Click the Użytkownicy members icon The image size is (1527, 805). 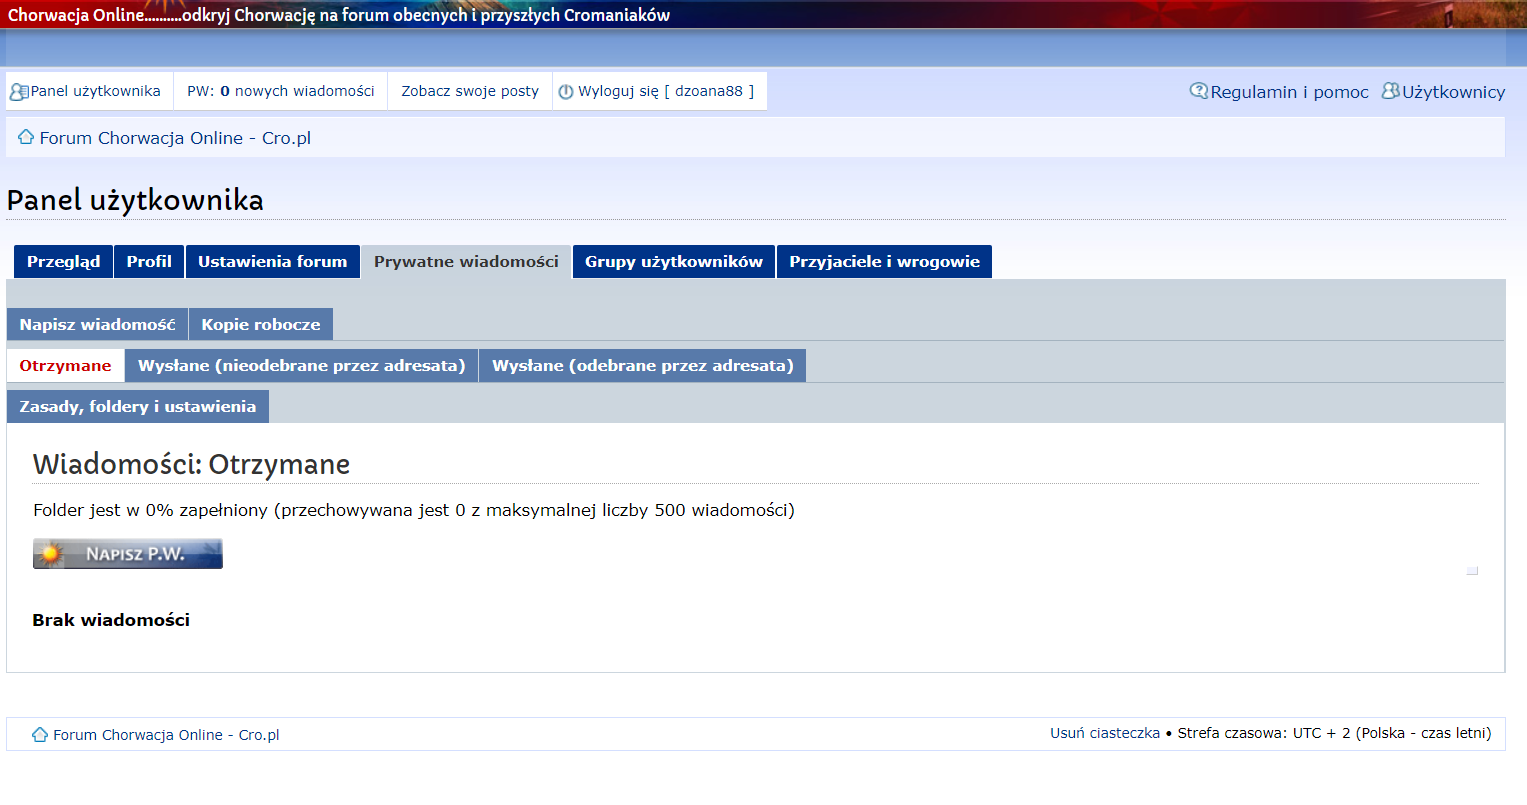1390,89
